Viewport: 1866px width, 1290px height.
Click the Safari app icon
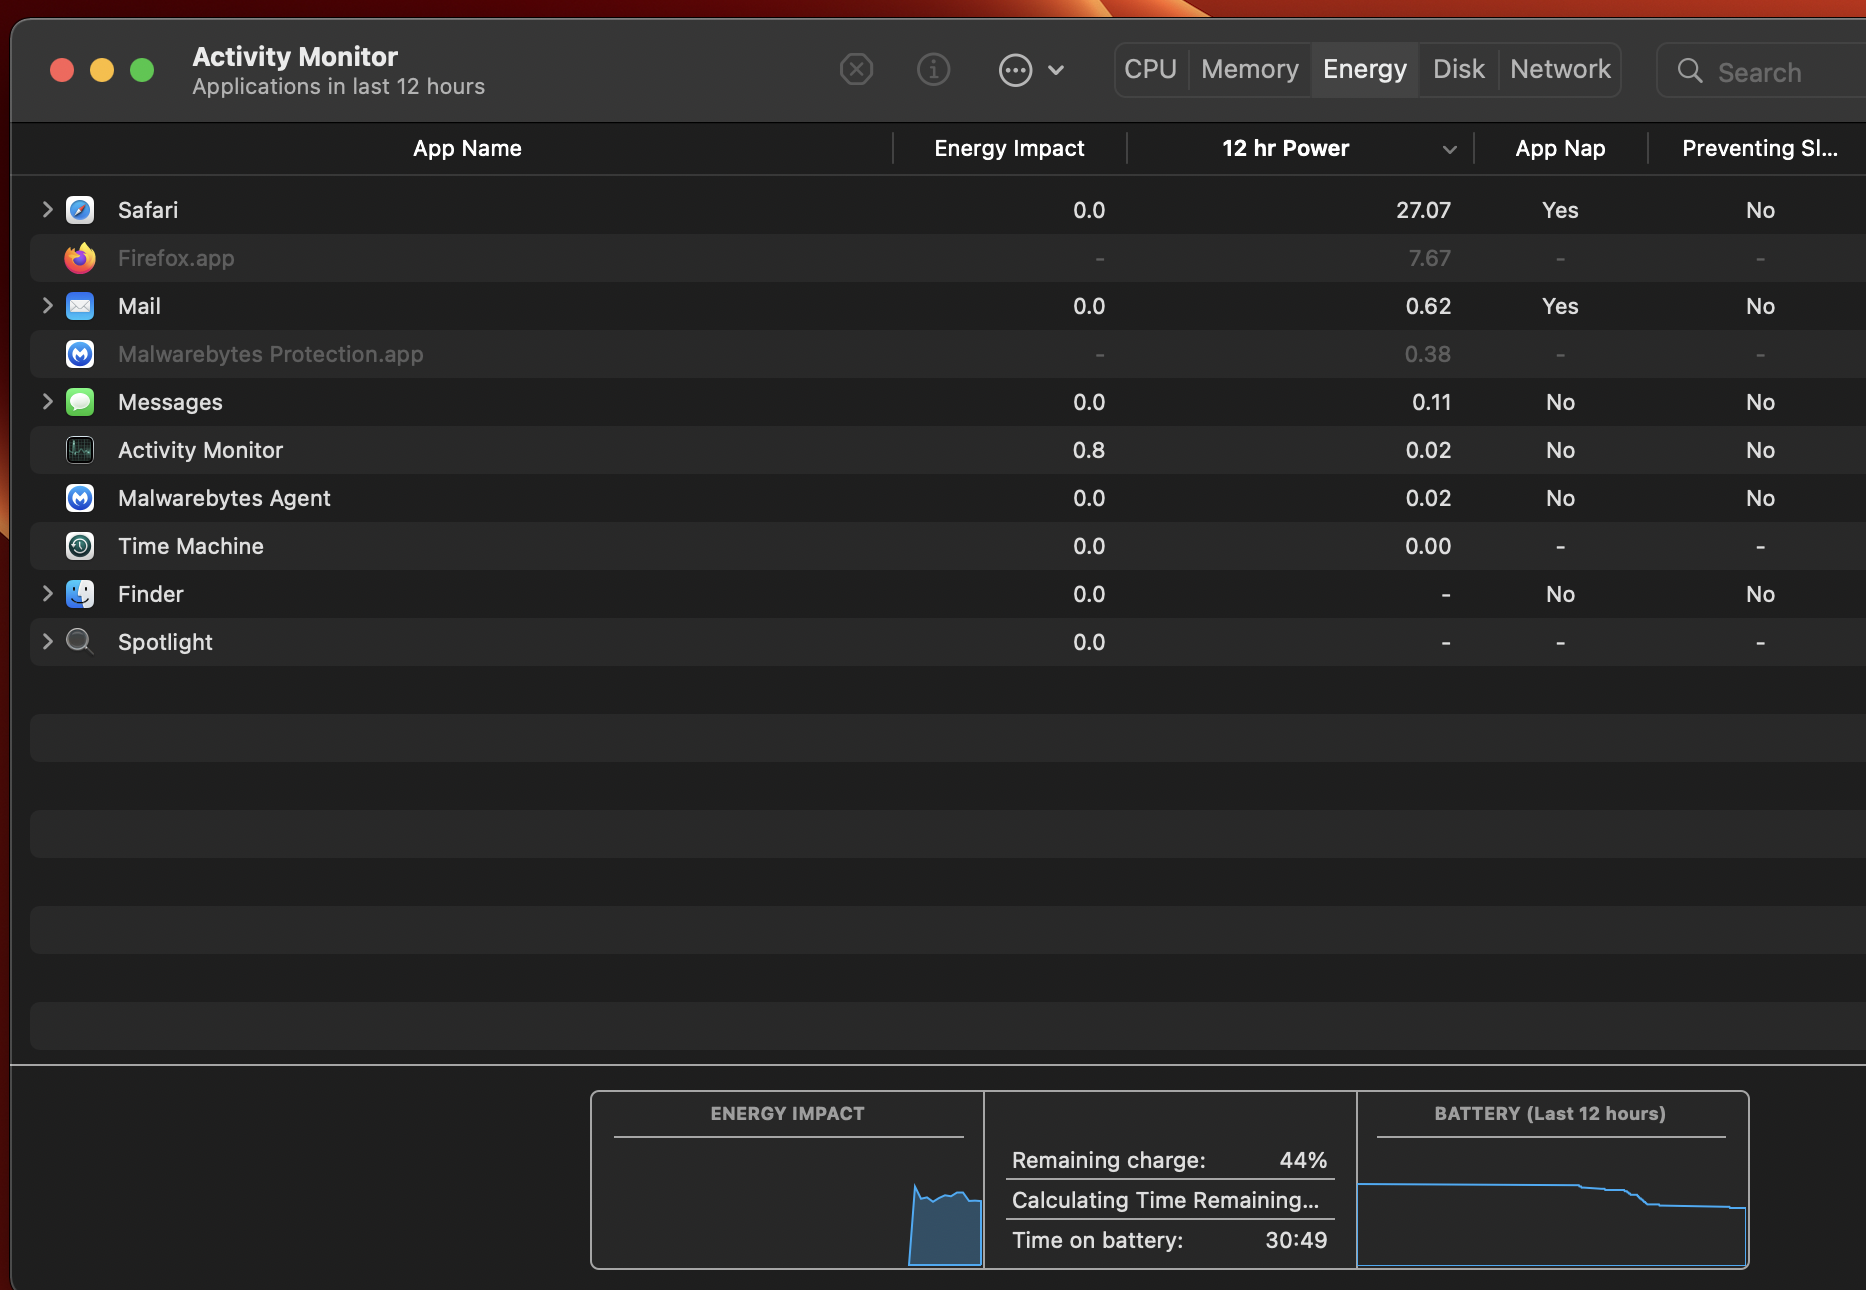coord(80,210)
